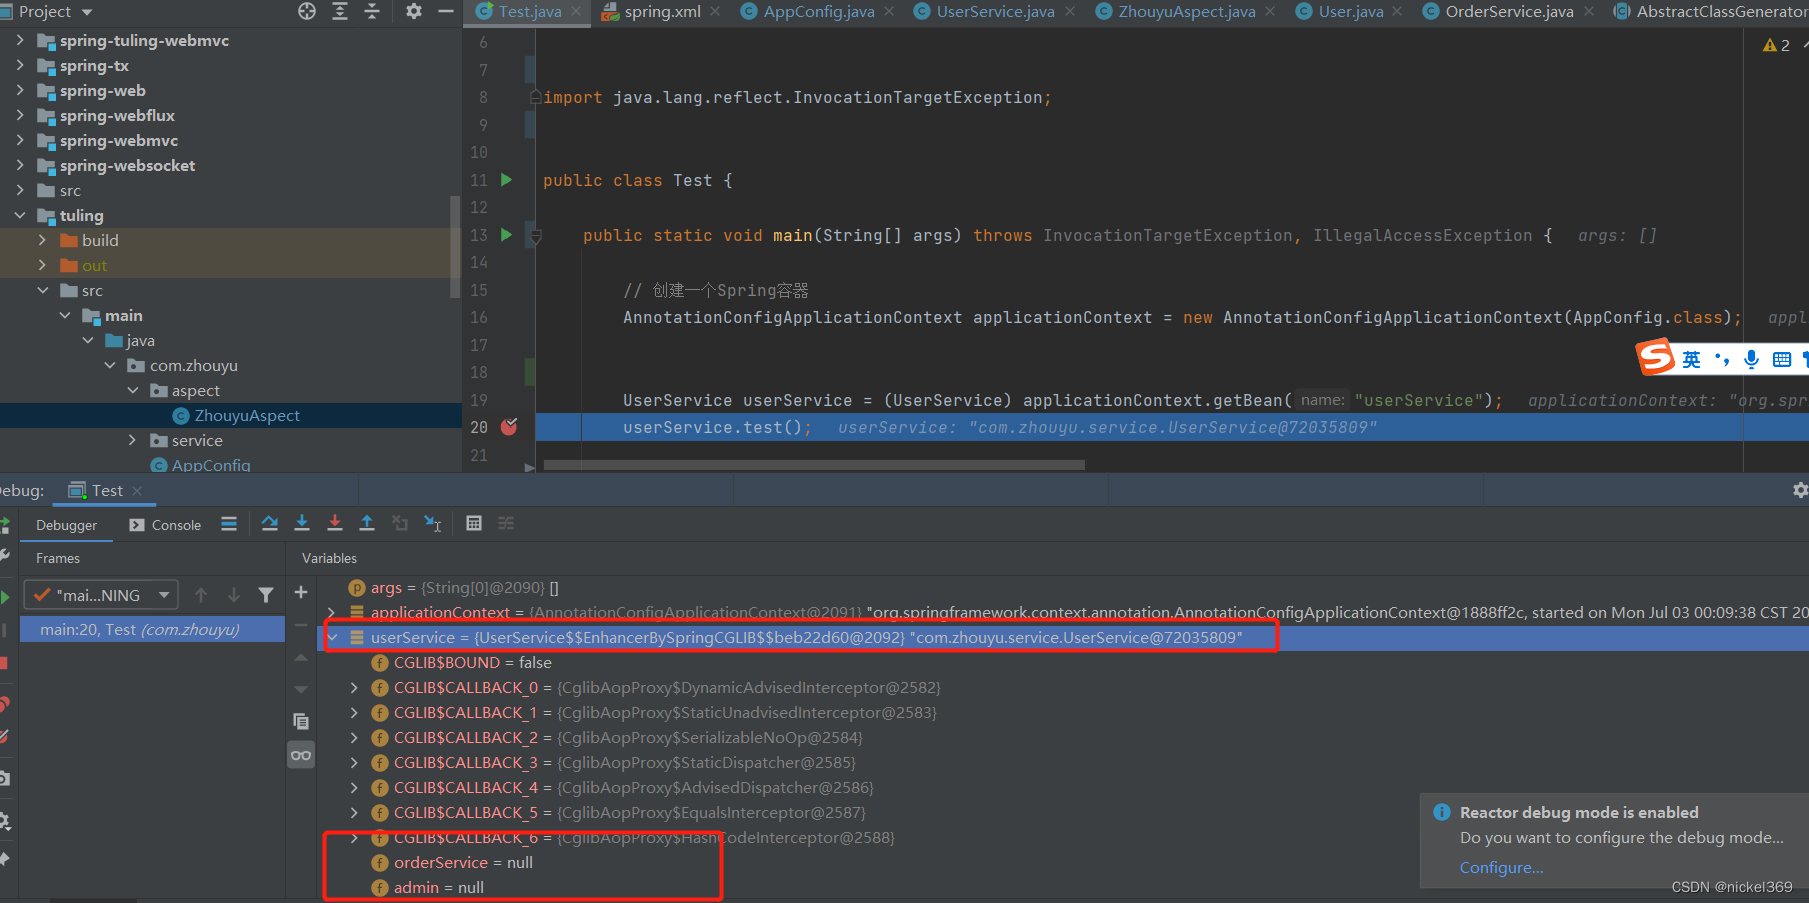Select ZhouyuAspect class in tree

coord(247,415)
